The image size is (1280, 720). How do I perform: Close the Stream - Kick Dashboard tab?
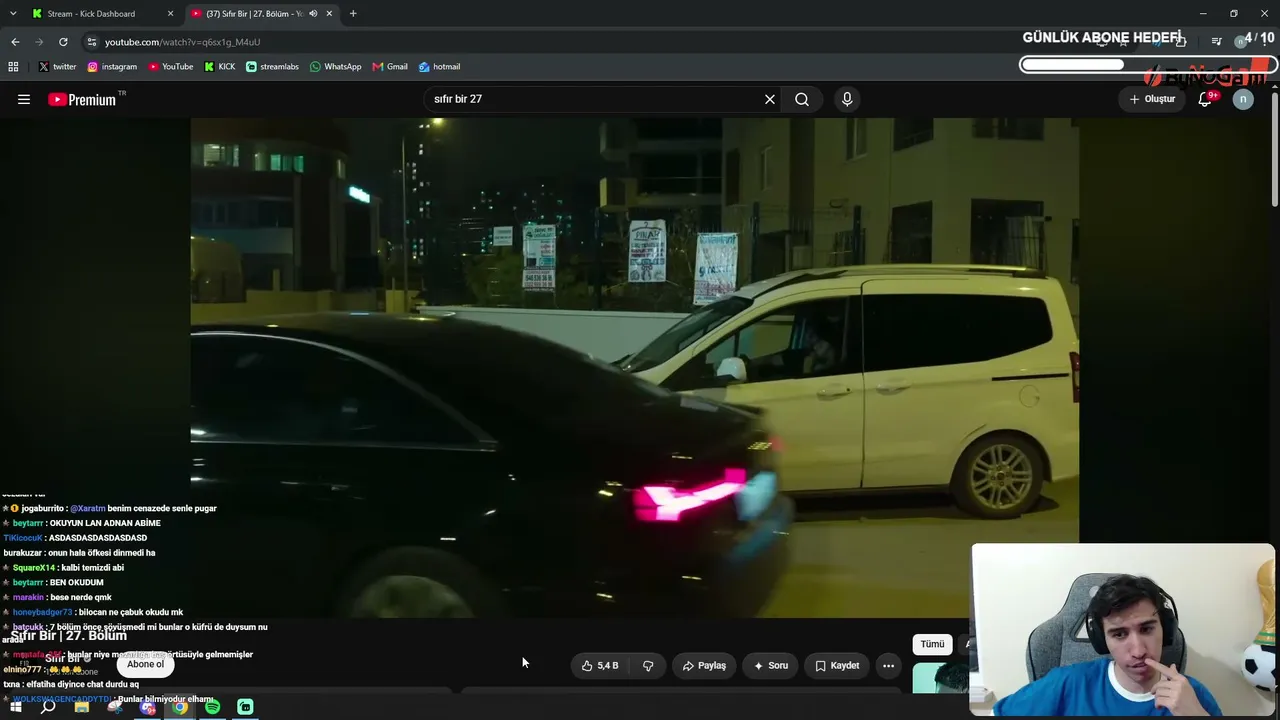(170, 14)
